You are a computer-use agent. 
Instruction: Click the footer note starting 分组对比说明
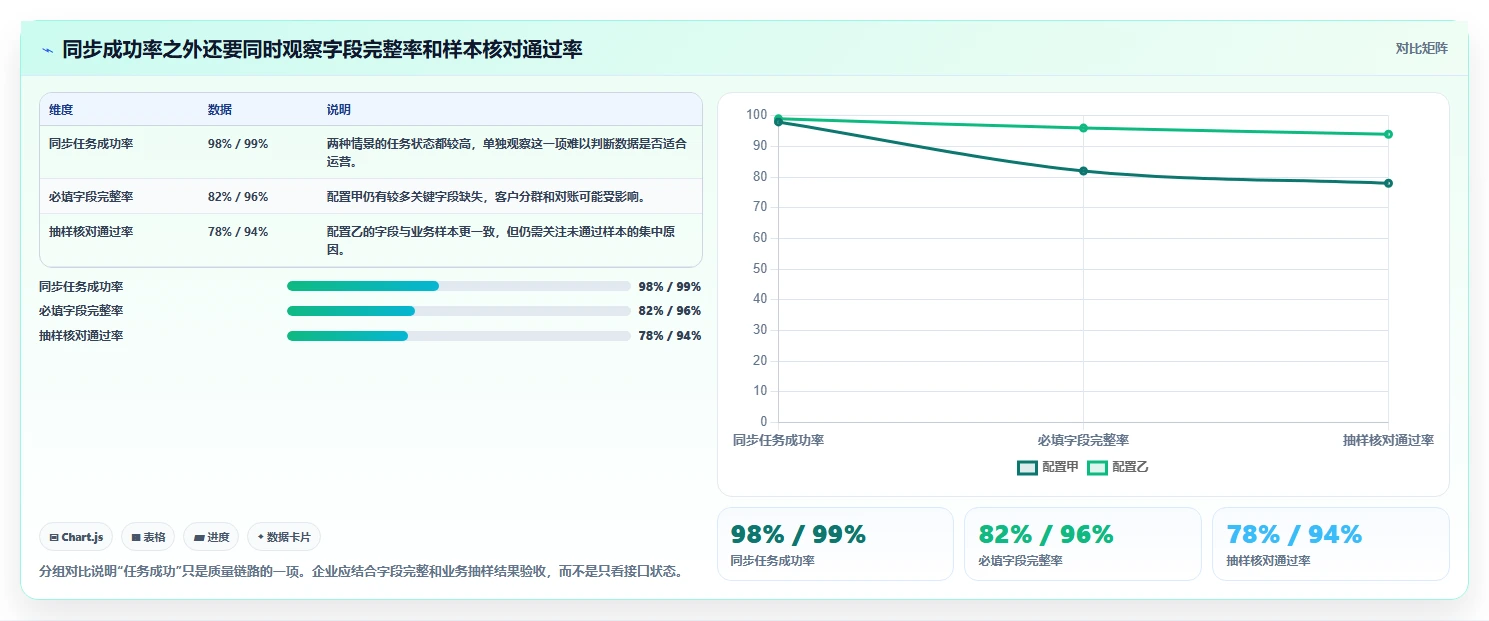pyautogui.click(x=364, y=572)
